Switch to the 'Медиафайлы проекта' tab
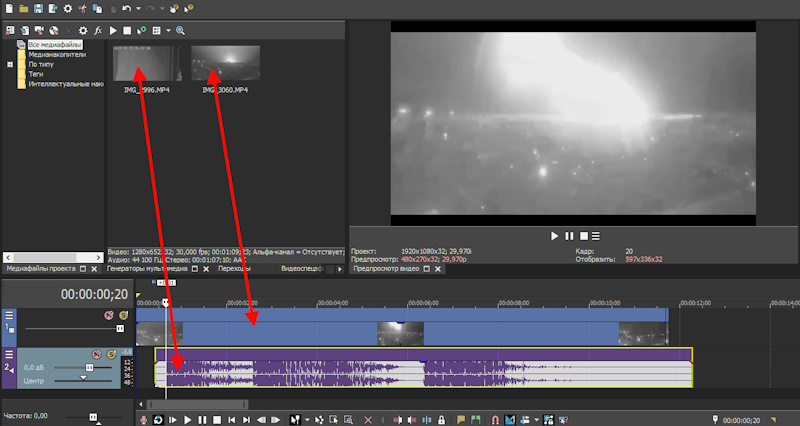The image size is (800, 426). (x=41, y=268)
